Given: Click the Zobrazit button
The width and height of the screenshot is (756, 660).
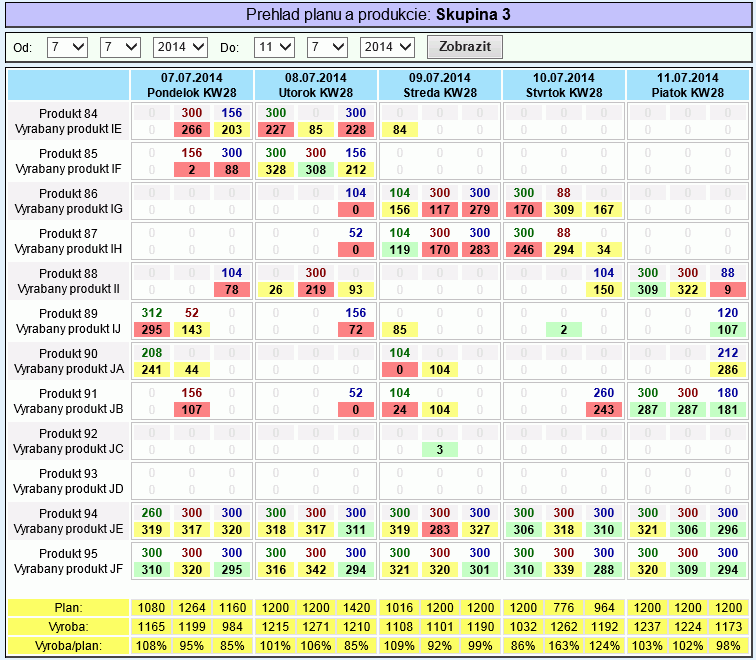Looking at the screenshot, I should 465,47.
